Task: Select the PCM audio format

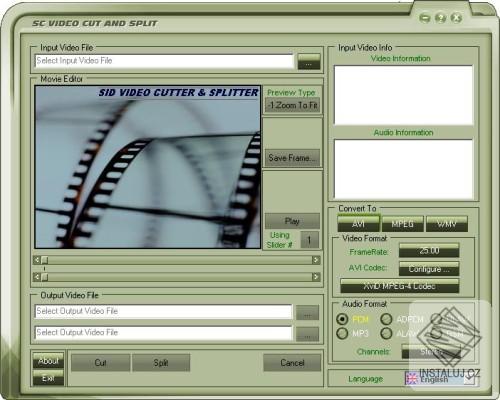Action: [342, 319]
